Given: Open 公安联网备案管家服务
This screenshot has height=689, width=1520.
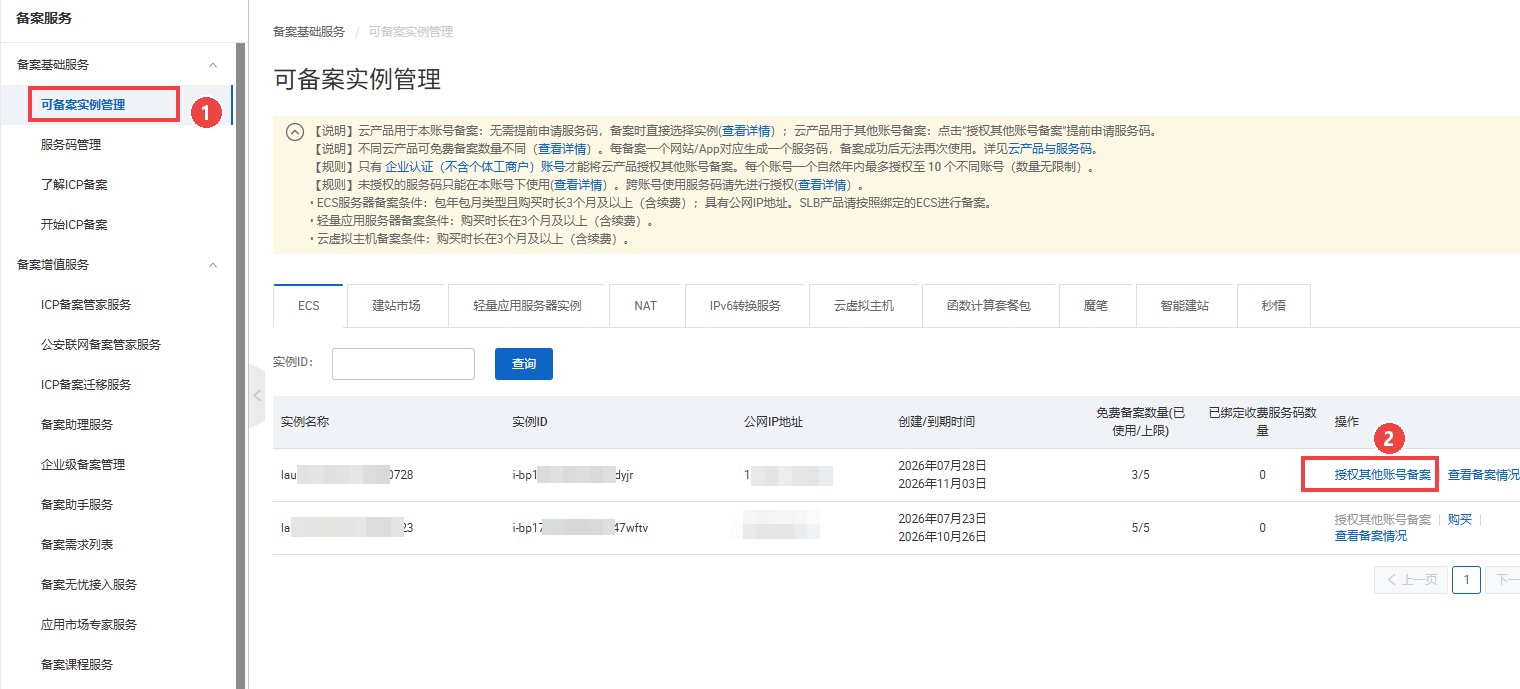Looking at the screenshot, I should coord(101,345).
